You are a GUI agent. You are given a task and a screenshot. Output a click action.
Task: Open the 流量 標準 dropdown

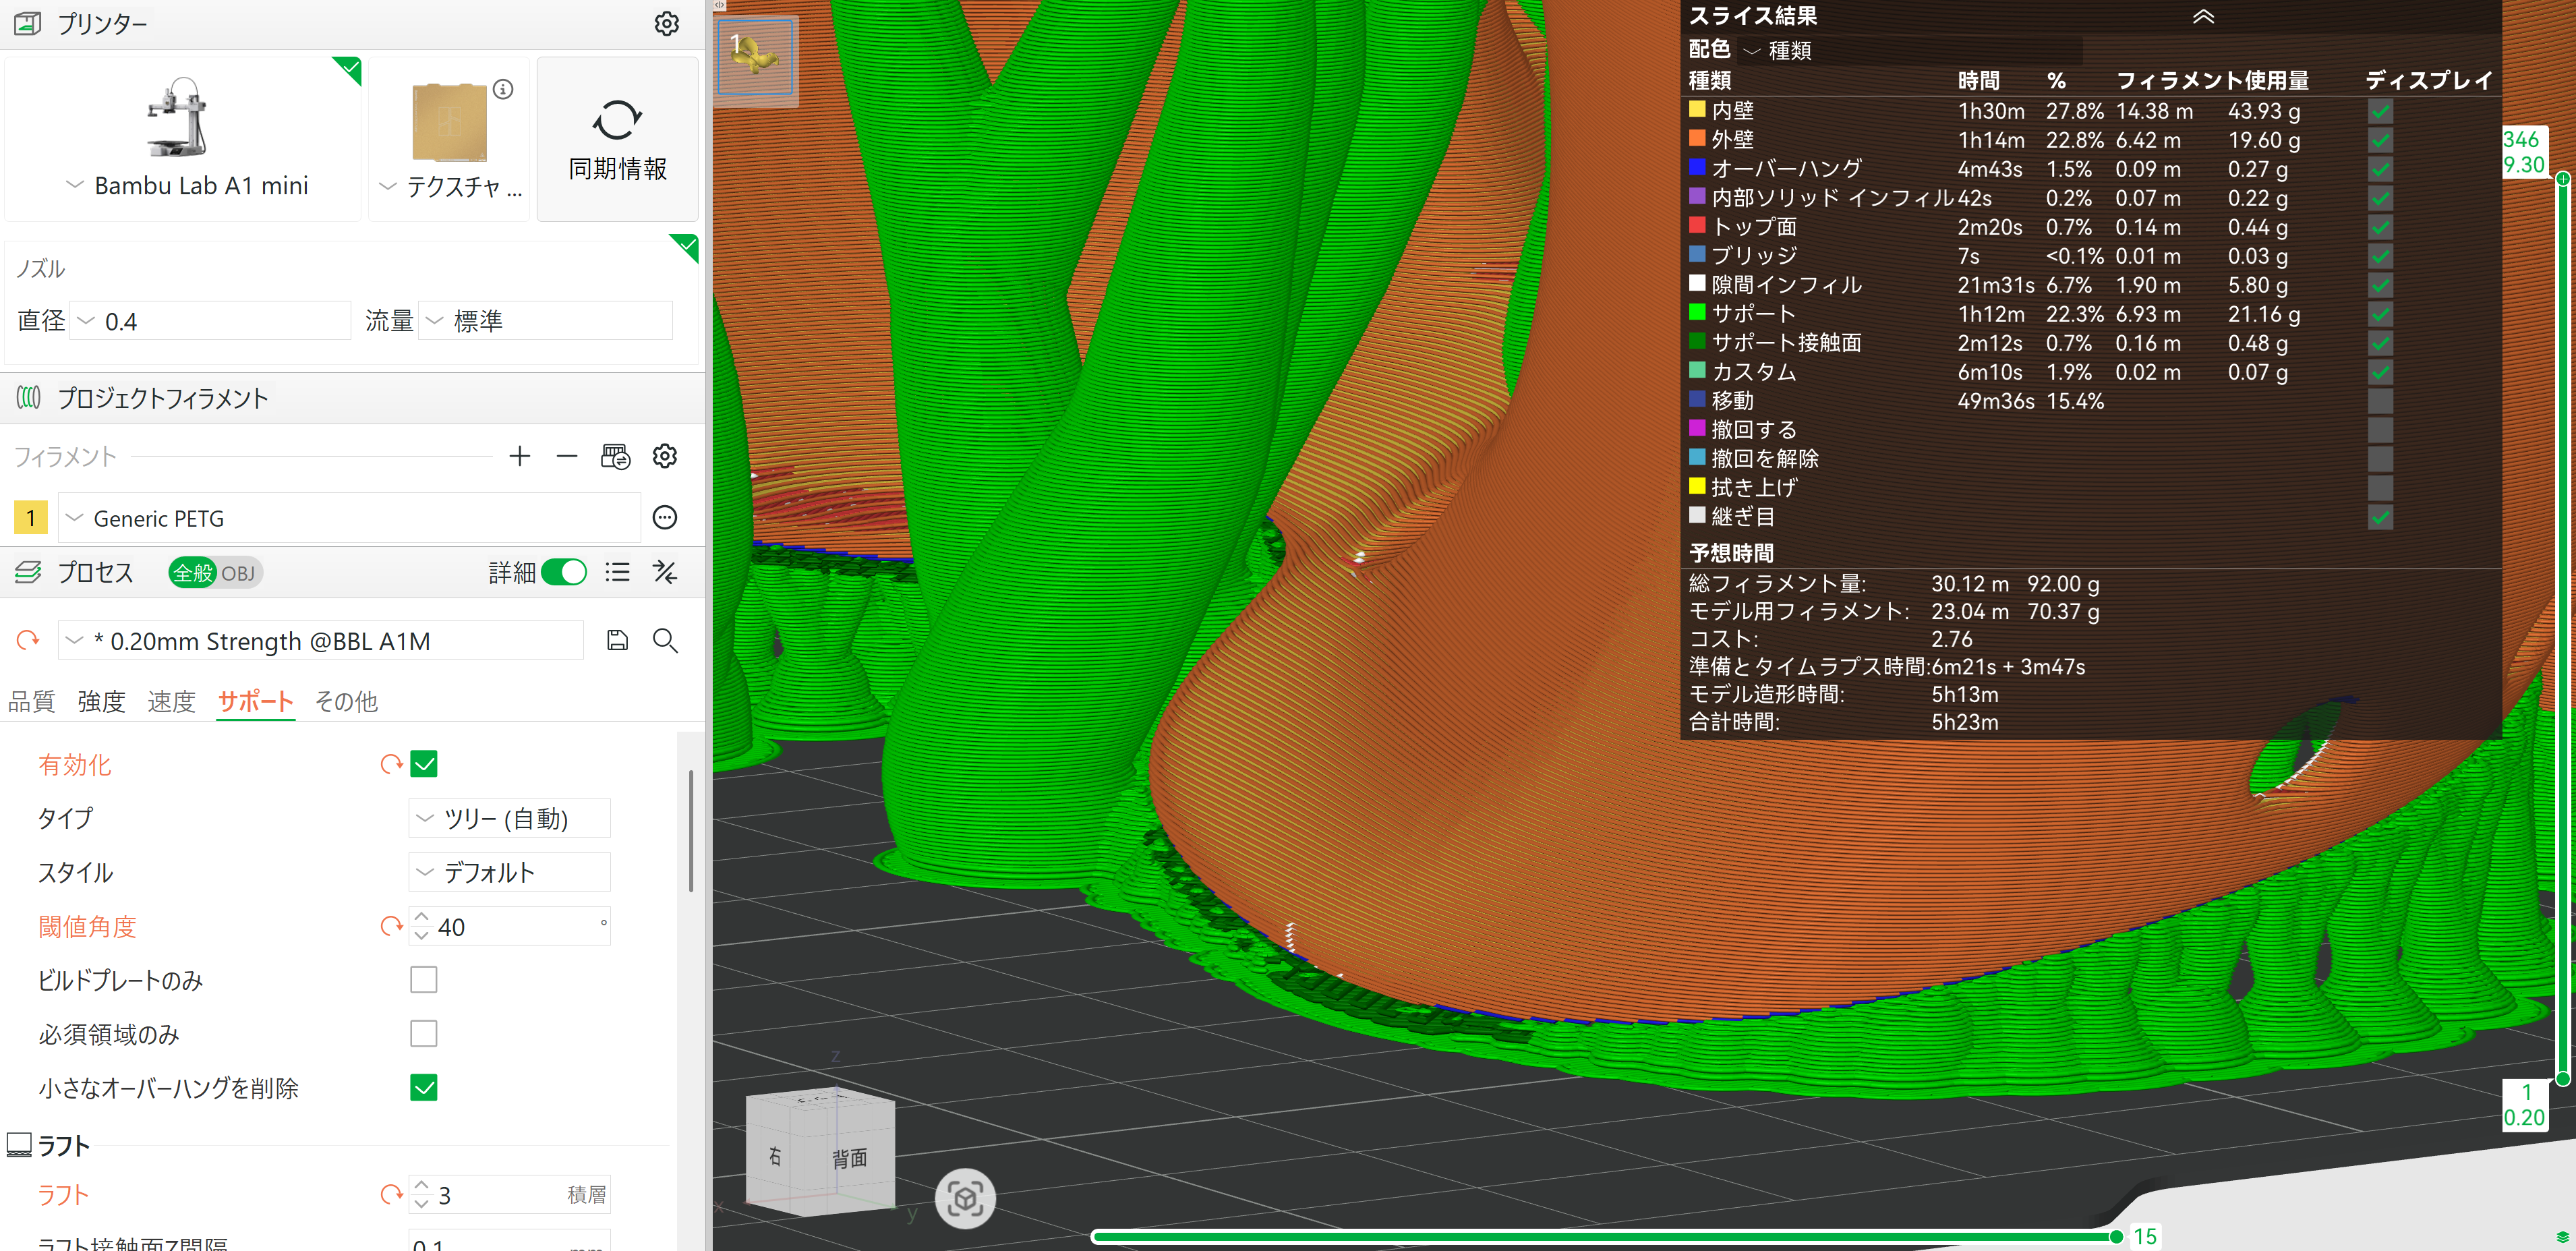(x=545, y=321)
